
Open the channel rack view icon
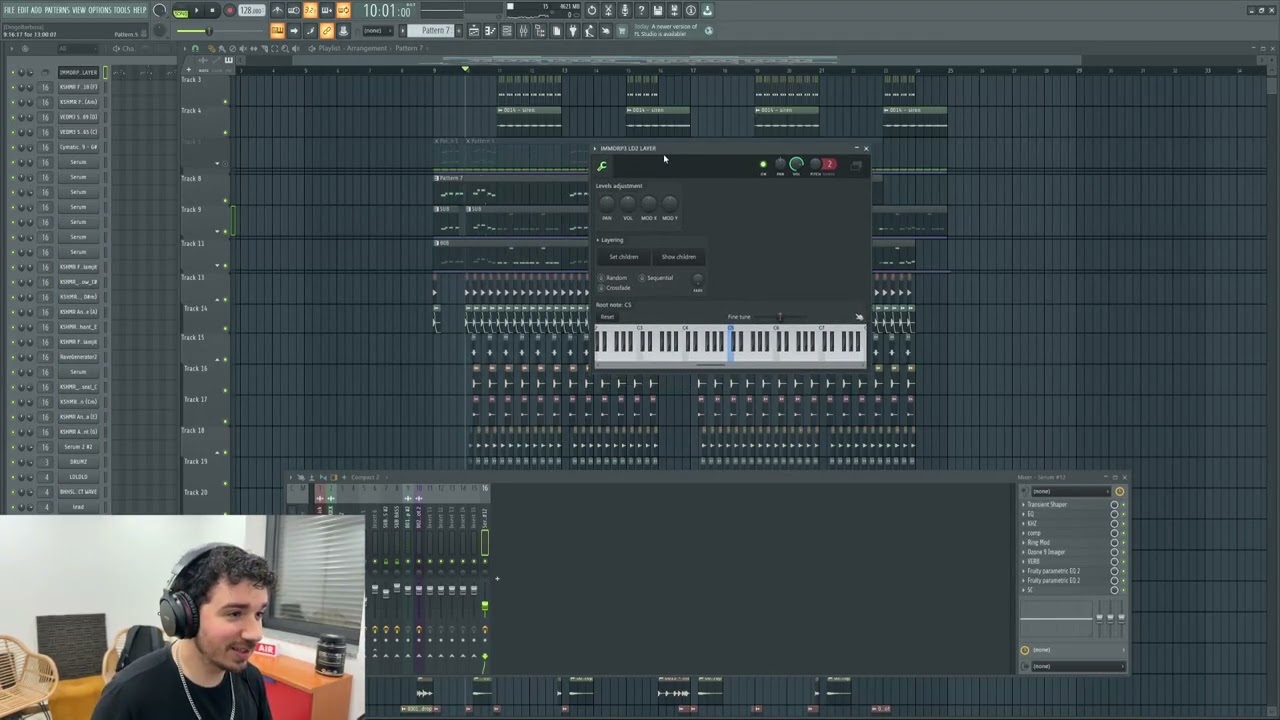(507, 31)
